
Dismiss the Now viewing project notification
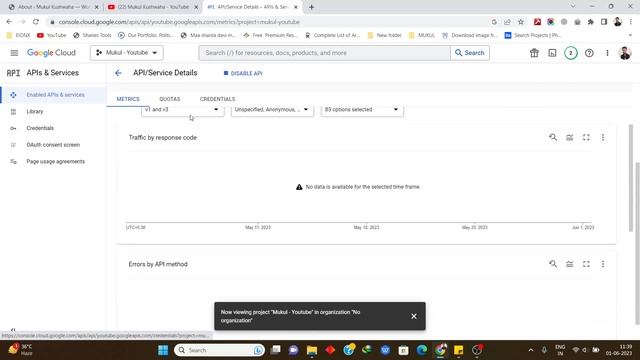(x=414, y=316)
